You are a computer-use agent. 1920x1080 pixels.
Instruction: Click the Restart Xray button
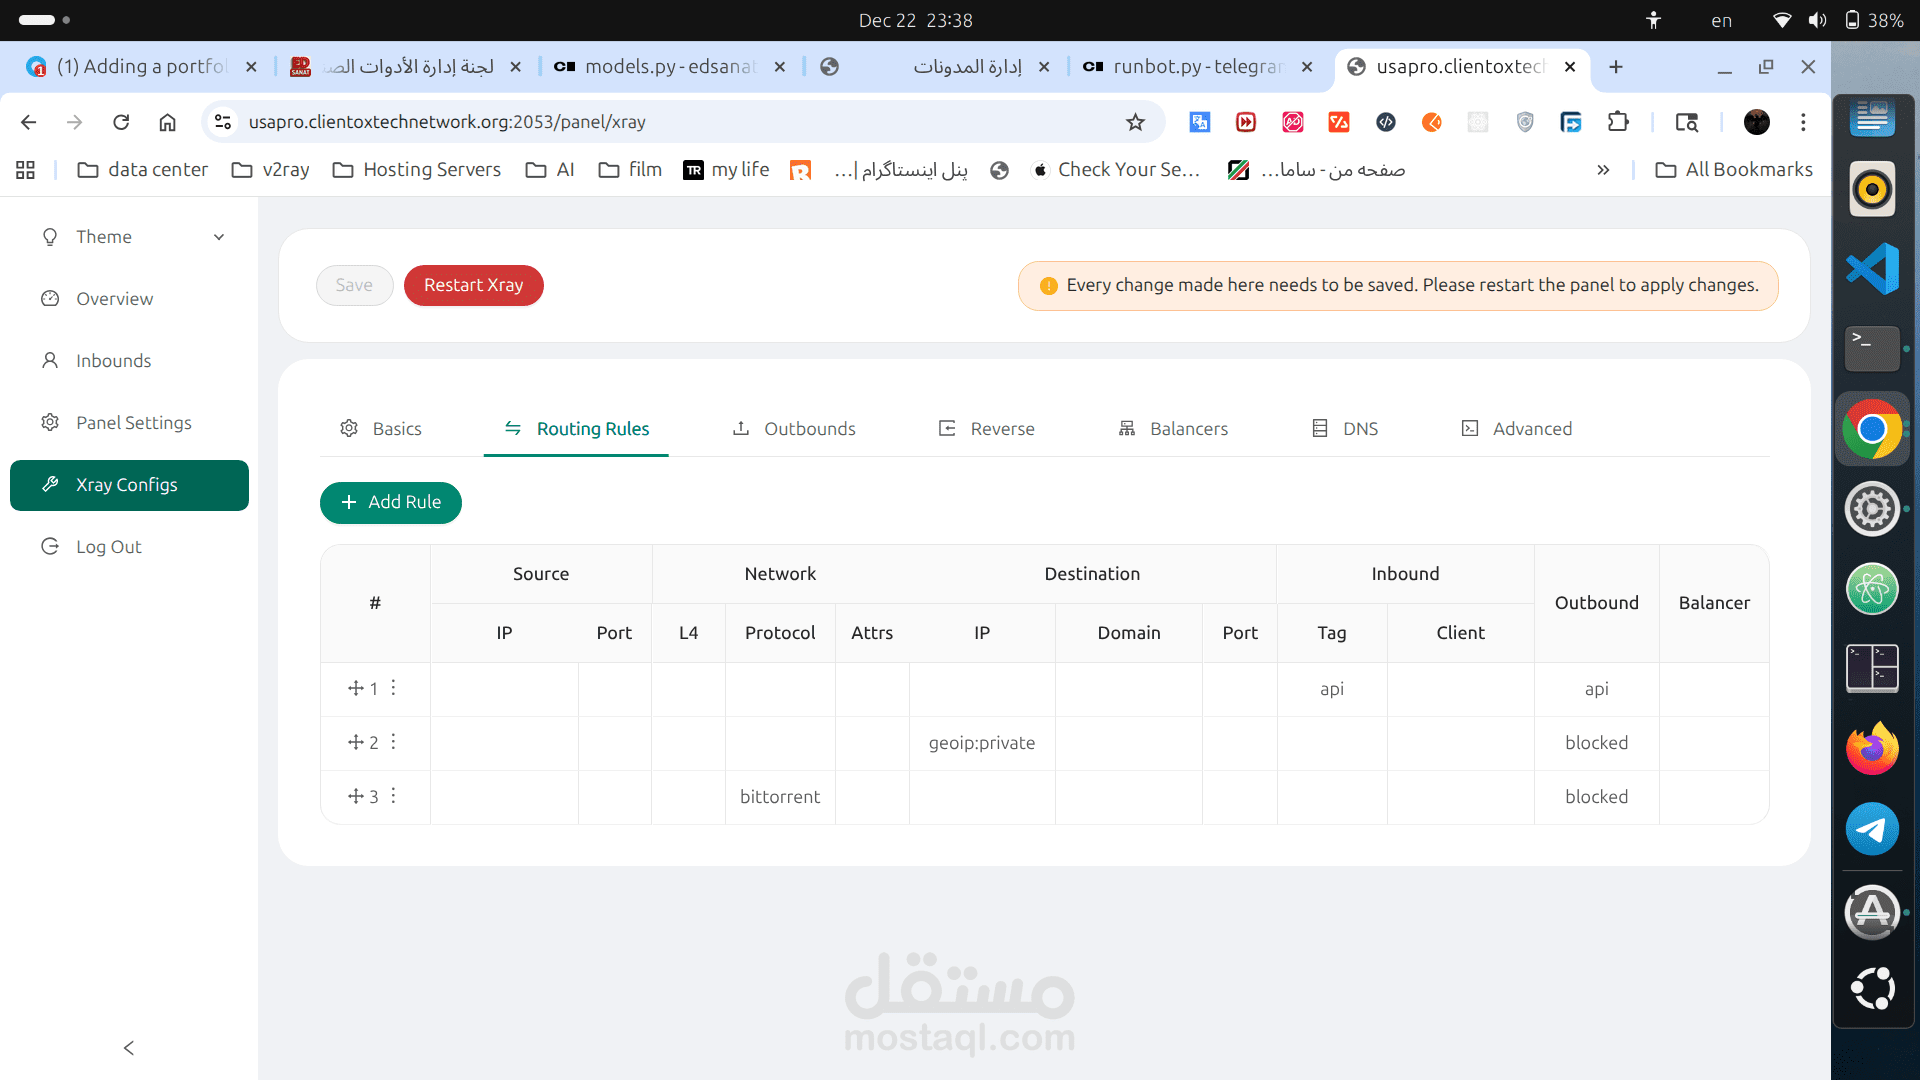(473, 285)
